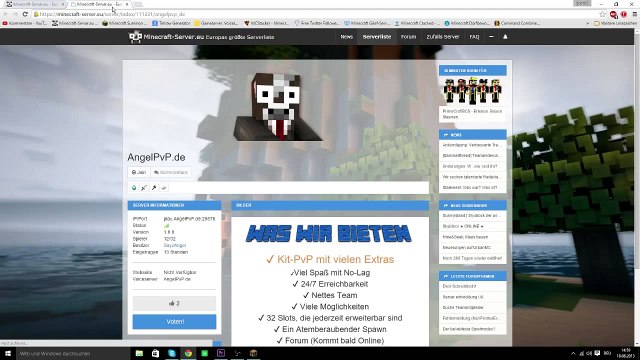Open the Store icon in the taskbar
640x360 pixels.
[156, 353]
